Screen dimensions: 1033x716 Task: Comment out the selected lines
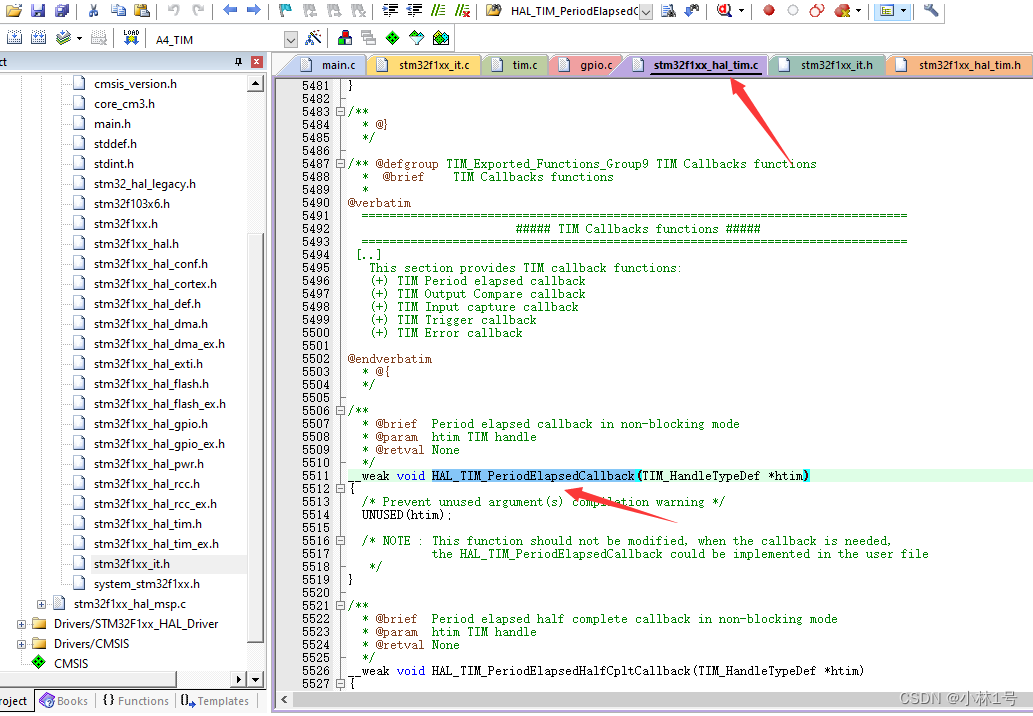[438, 11]
